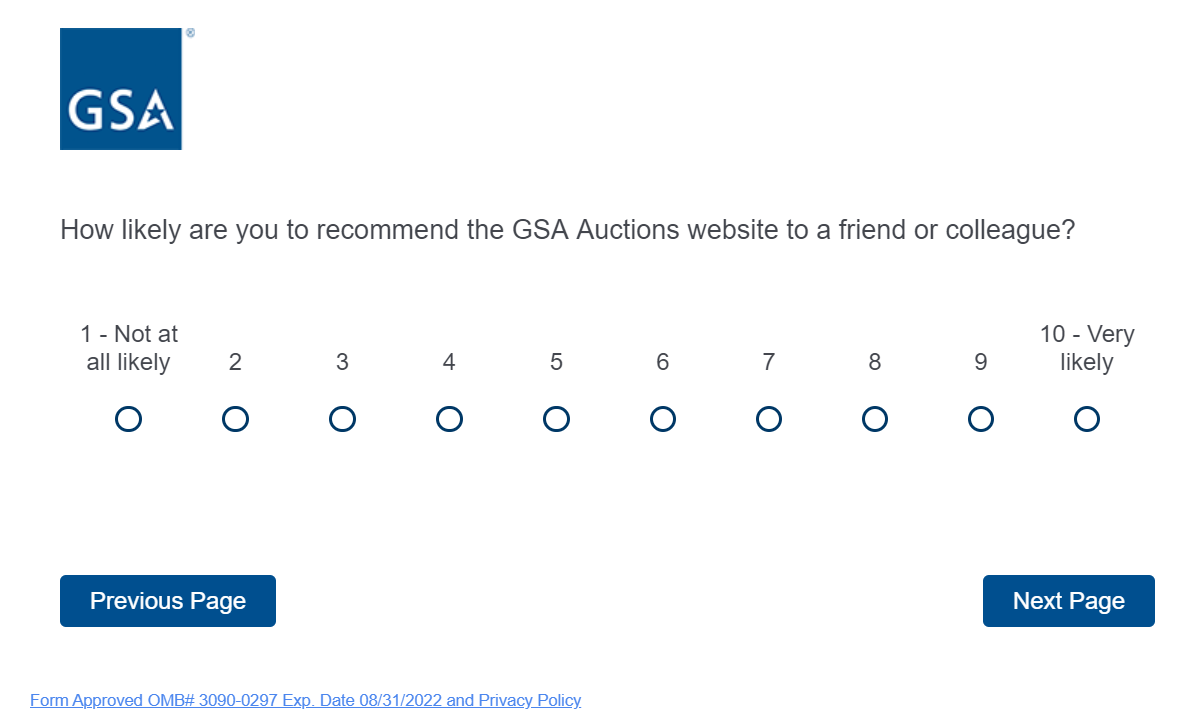Viewport: 1192px width, 723px height.
Task: Go back with the Previous Page button
Action: [168, 601]
